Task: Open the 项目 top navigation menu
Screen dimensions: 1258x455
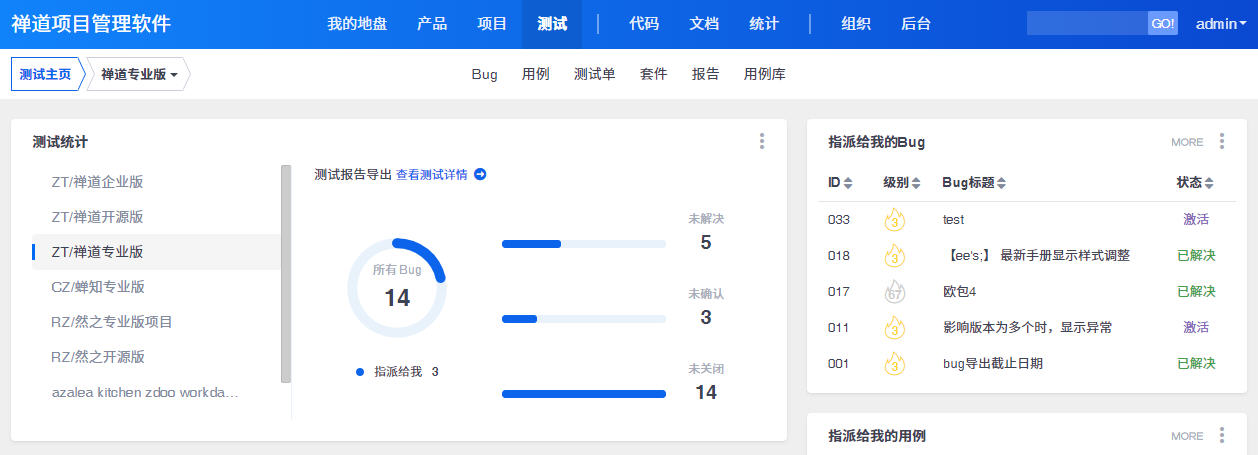Action: (492, 24)
